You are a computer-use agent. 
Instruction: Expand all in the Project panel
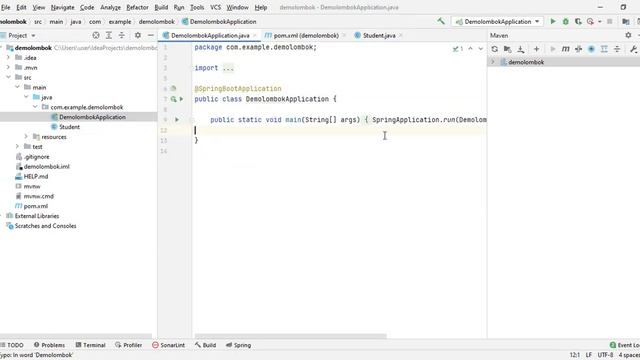(x=109, y=36)
